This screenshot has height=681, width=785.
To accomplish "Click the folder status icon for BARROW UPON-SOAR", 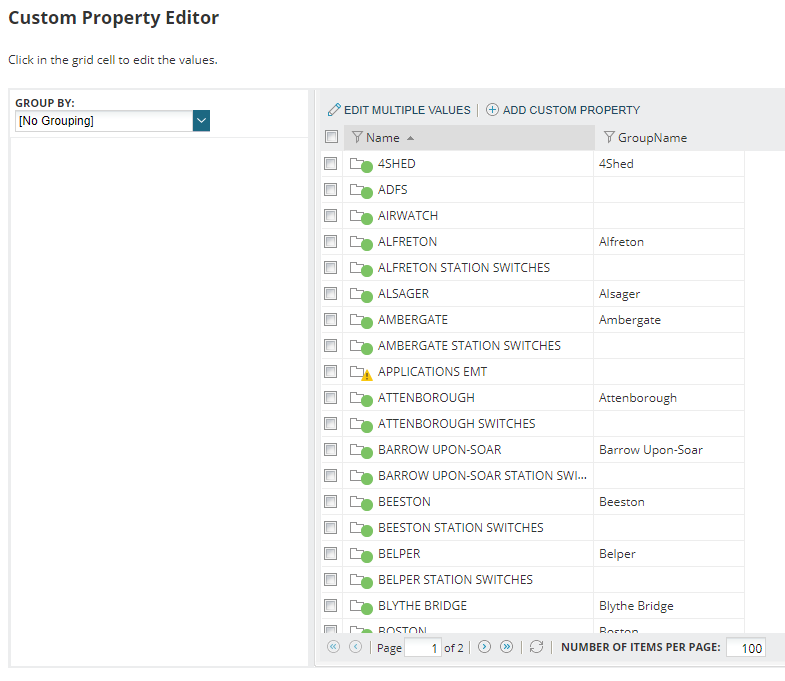I will point(361,451).
